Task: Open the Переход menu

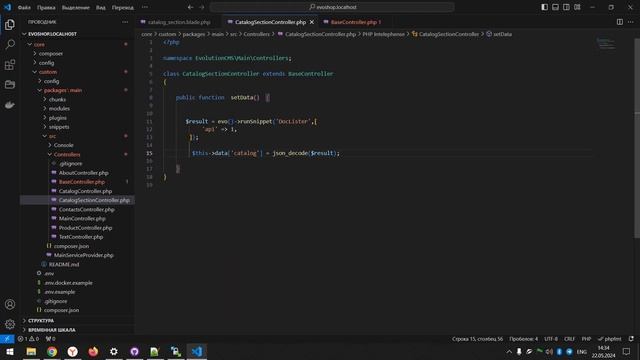Action: tap(122, 7)
